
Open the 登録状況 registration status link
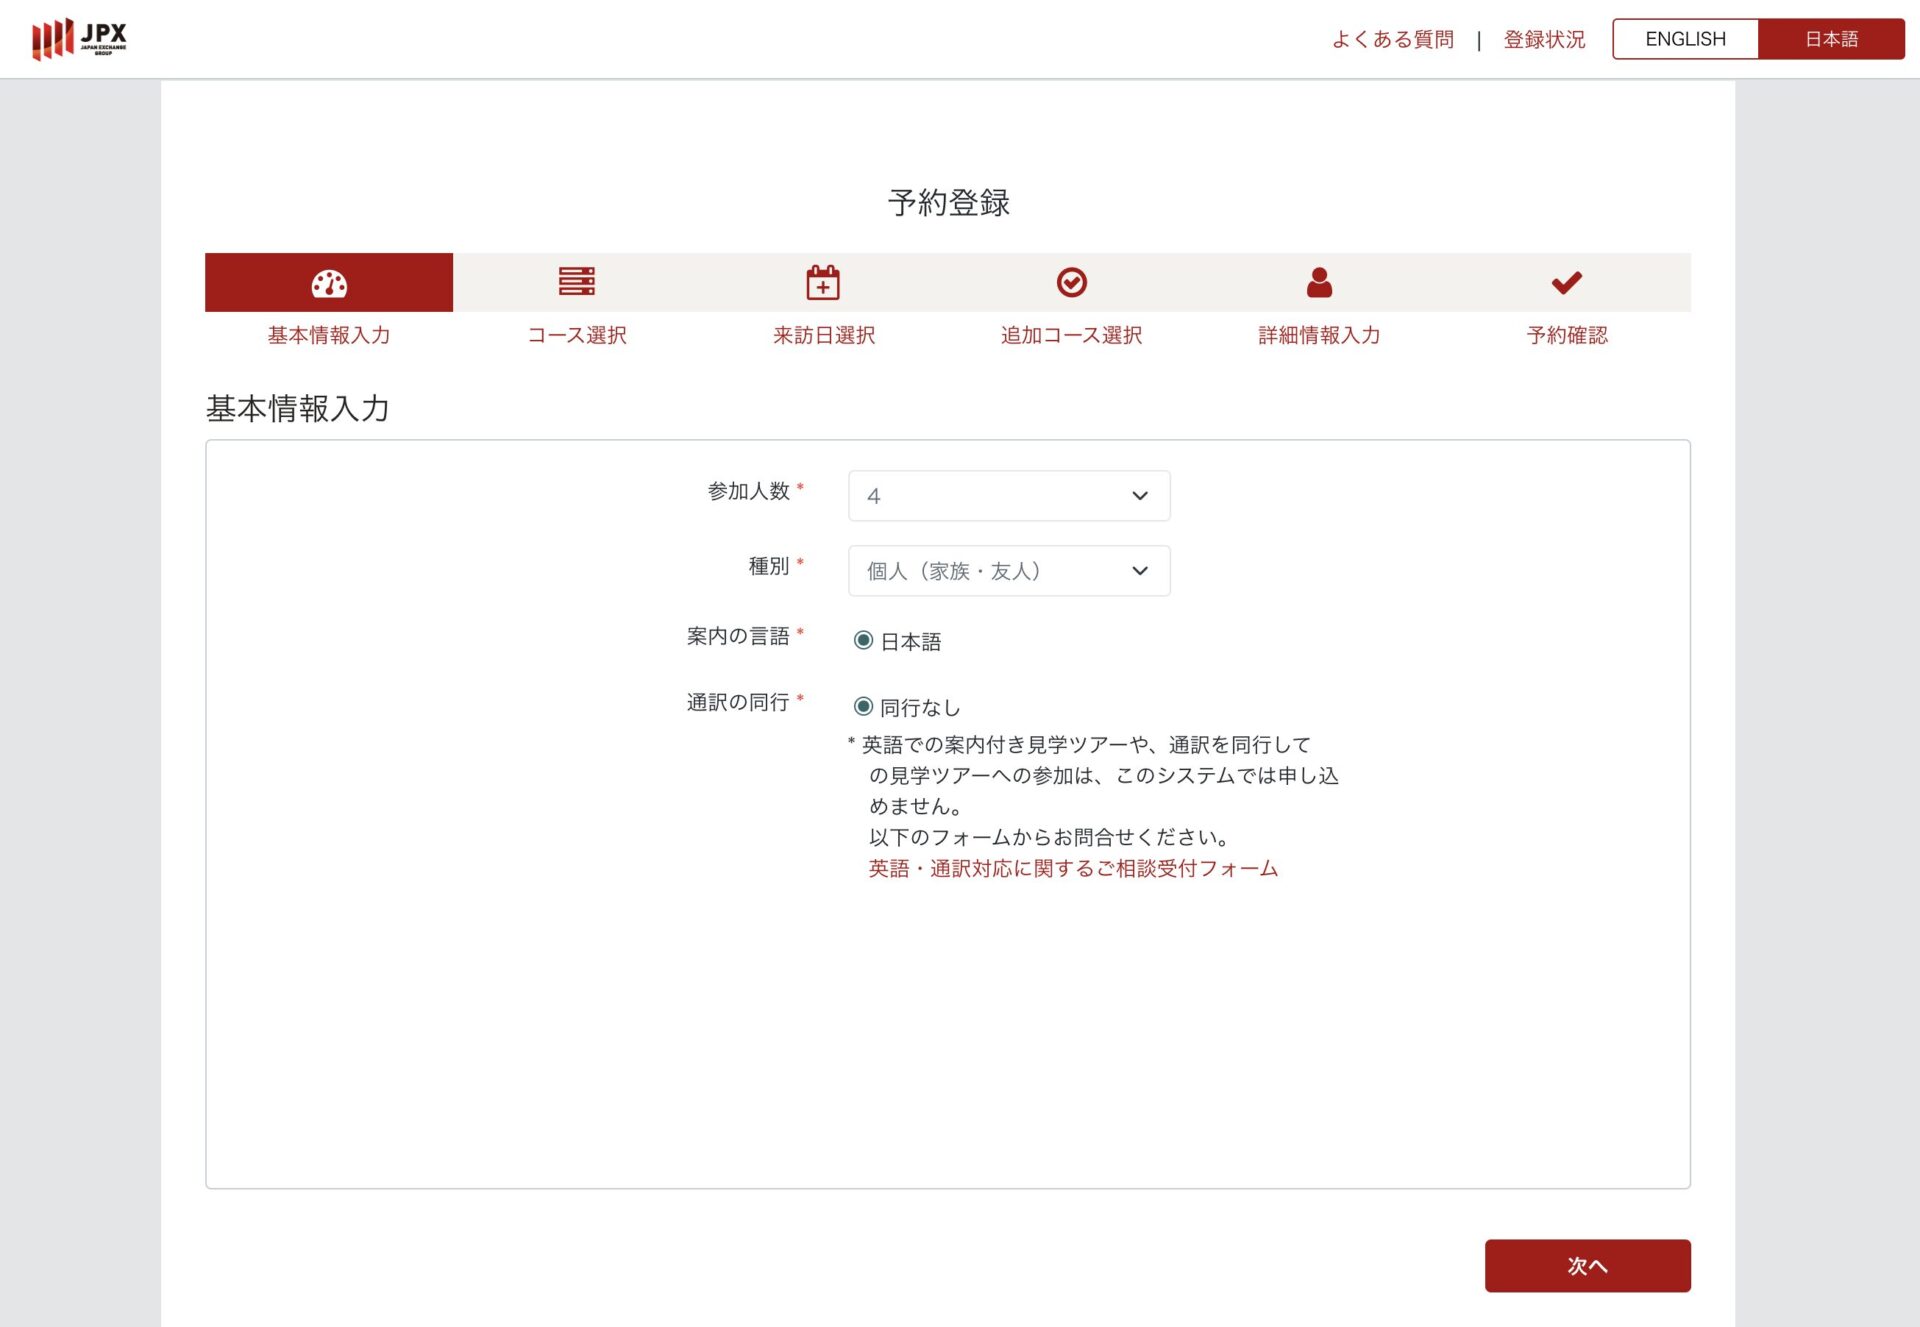1544,39
